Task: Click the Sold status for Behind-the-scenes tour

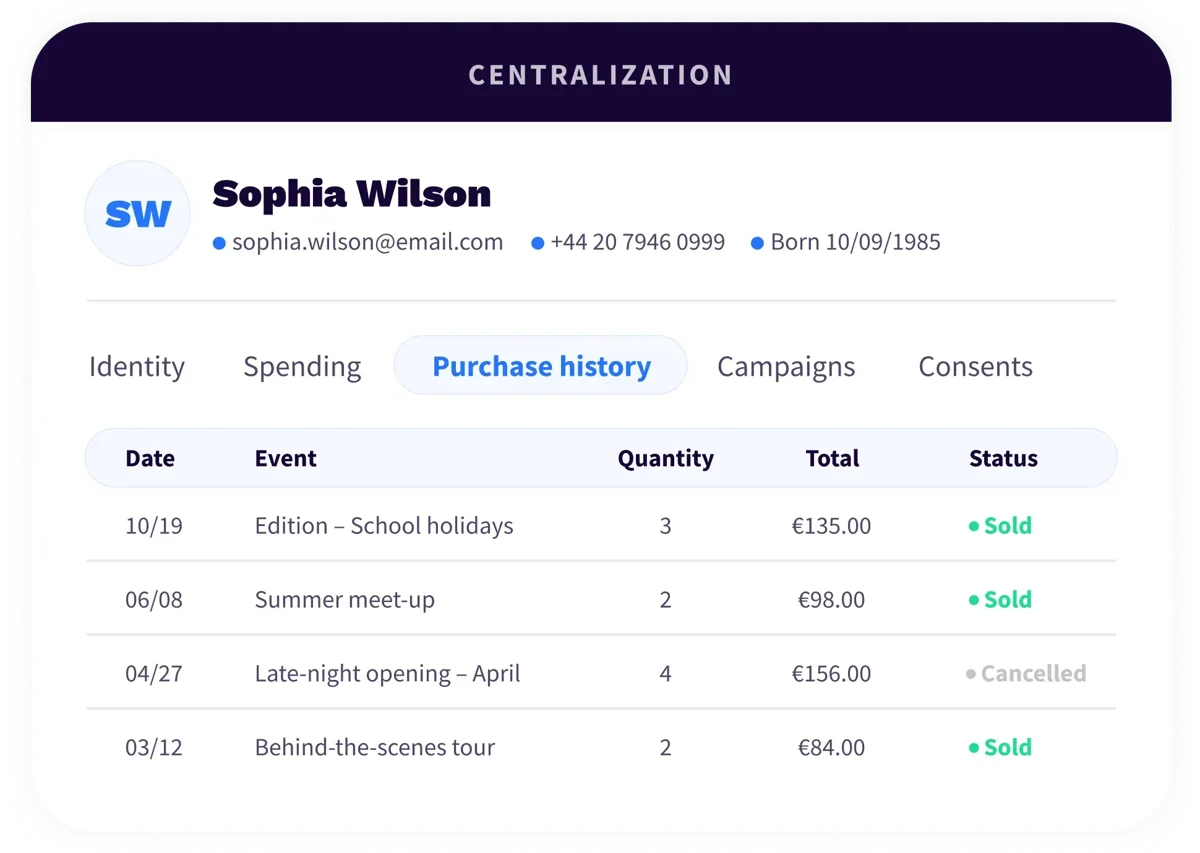Action: (1000, 748)
